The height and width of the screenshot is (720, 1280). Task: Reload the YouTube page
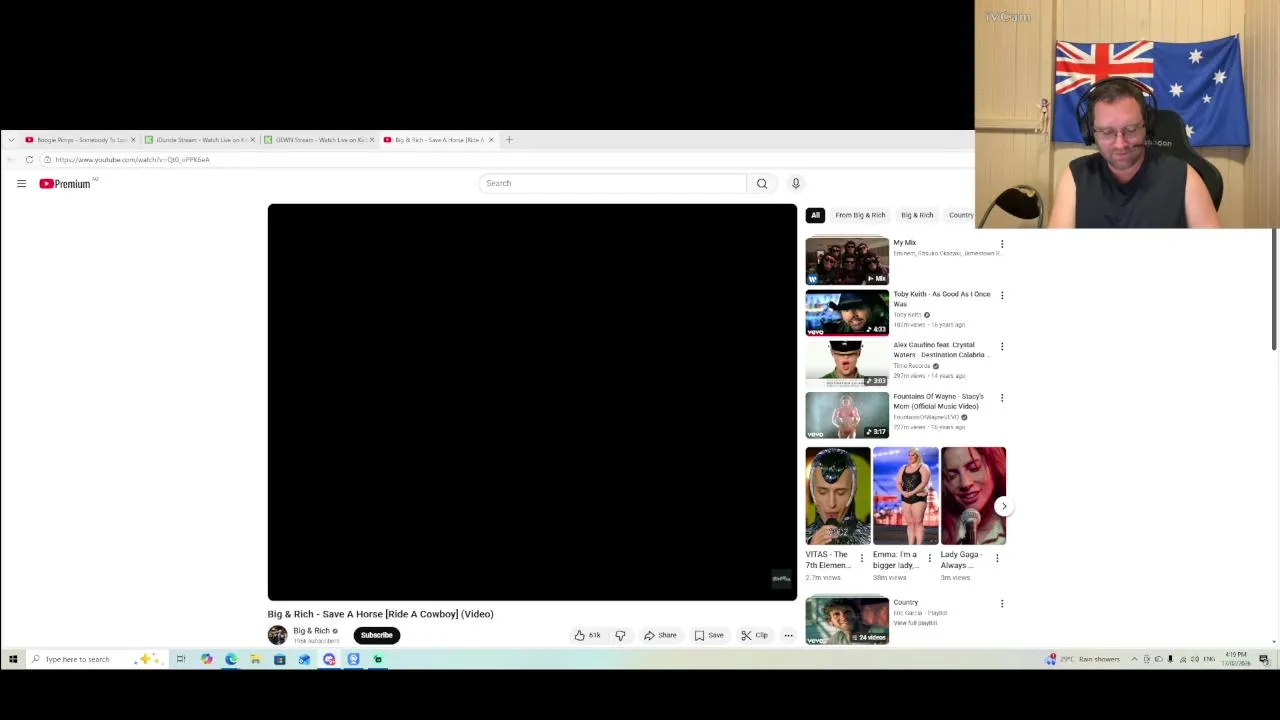tap(29, 160)
